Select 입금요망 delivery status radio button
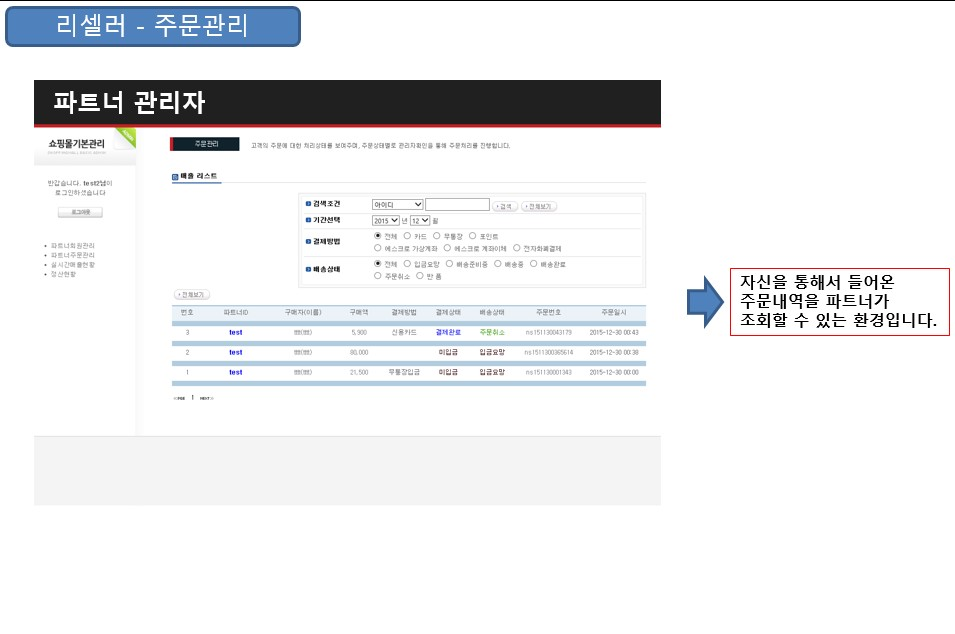Viewport: 955px width, 634px height. (407, 264)
